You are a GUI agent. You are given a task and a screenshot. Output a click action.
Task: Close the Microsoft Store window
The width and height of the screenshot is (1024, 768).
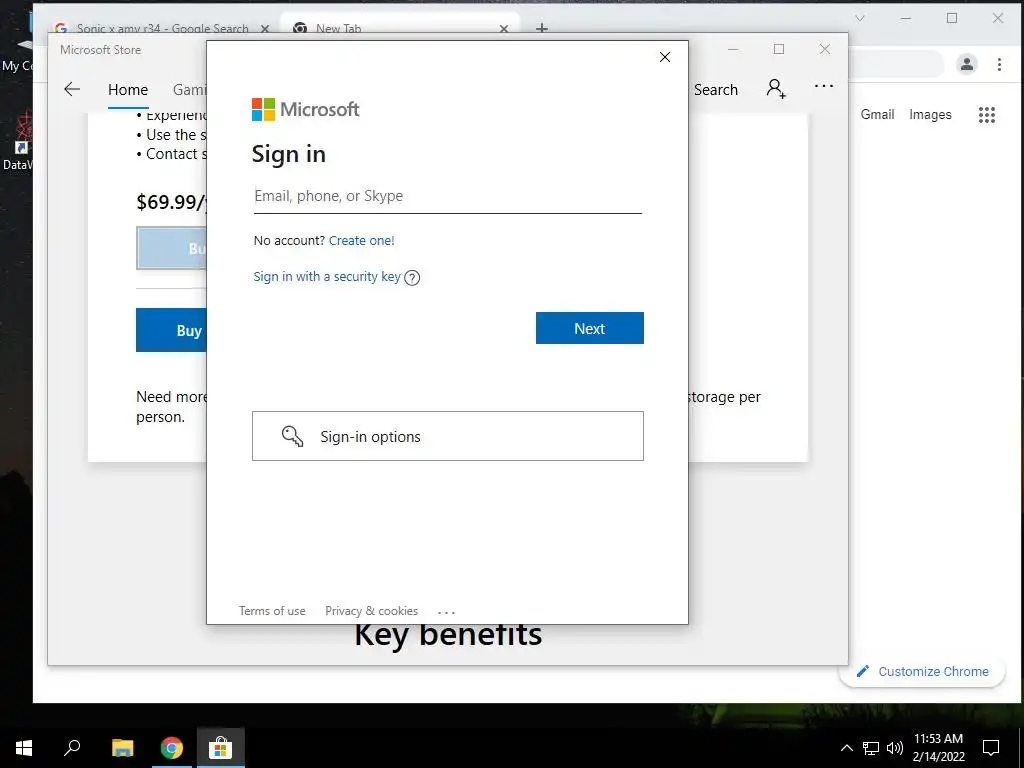point(825,50)
